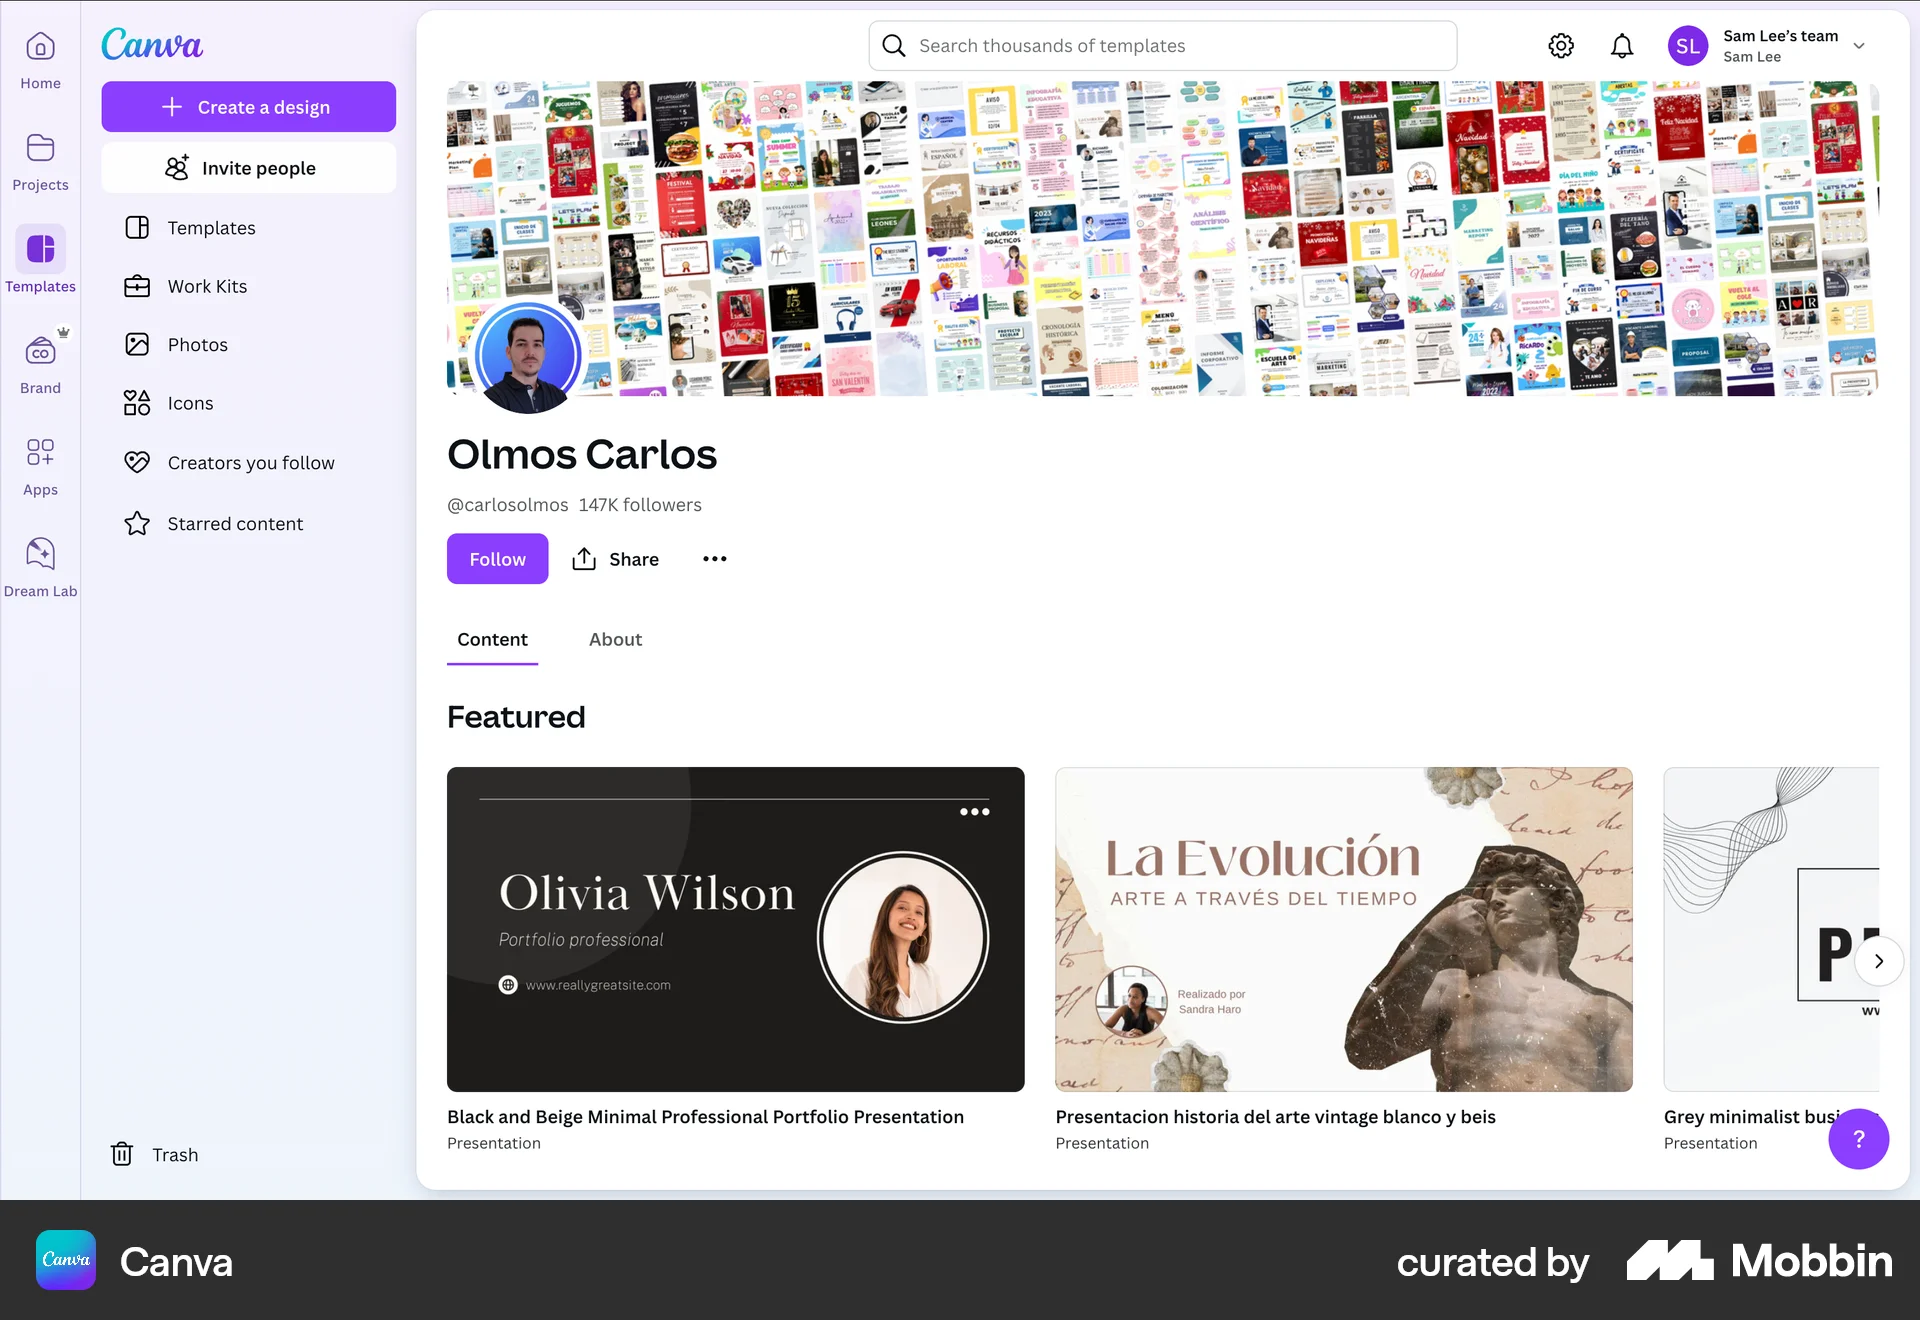This screenshot has width=1920, height=1320.
Task: Expand the Sam Lee's team switcher
Action: (1859, 45)
